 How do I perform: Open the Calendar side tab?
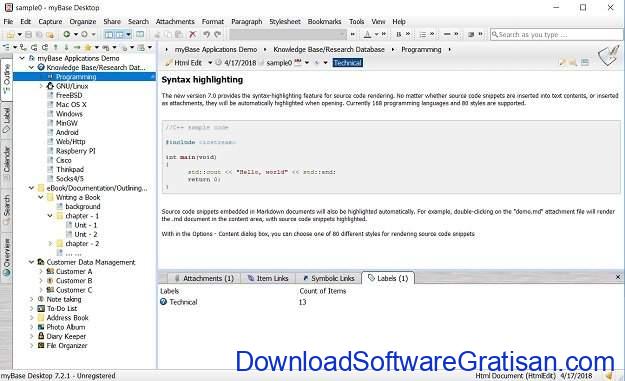pos(6,163)
